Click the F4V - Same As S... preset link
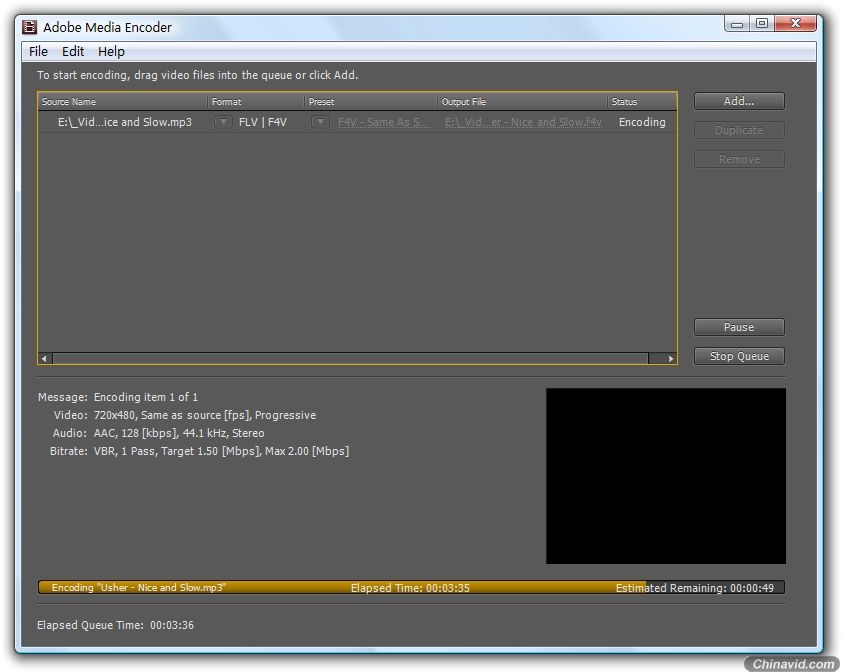 tap(384, 122)
